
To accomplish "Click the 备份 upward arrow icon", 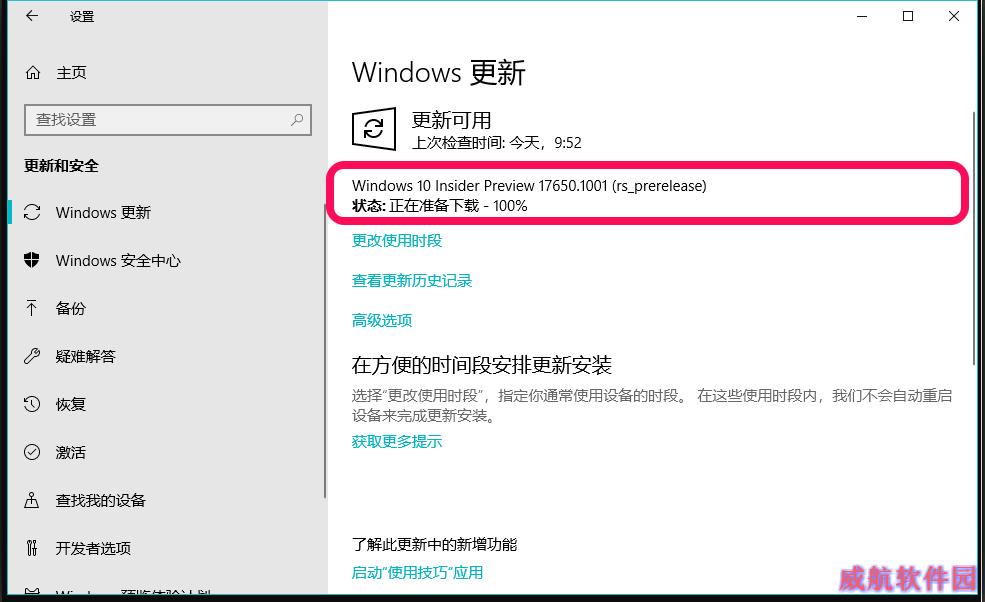I will coord(31,308).
